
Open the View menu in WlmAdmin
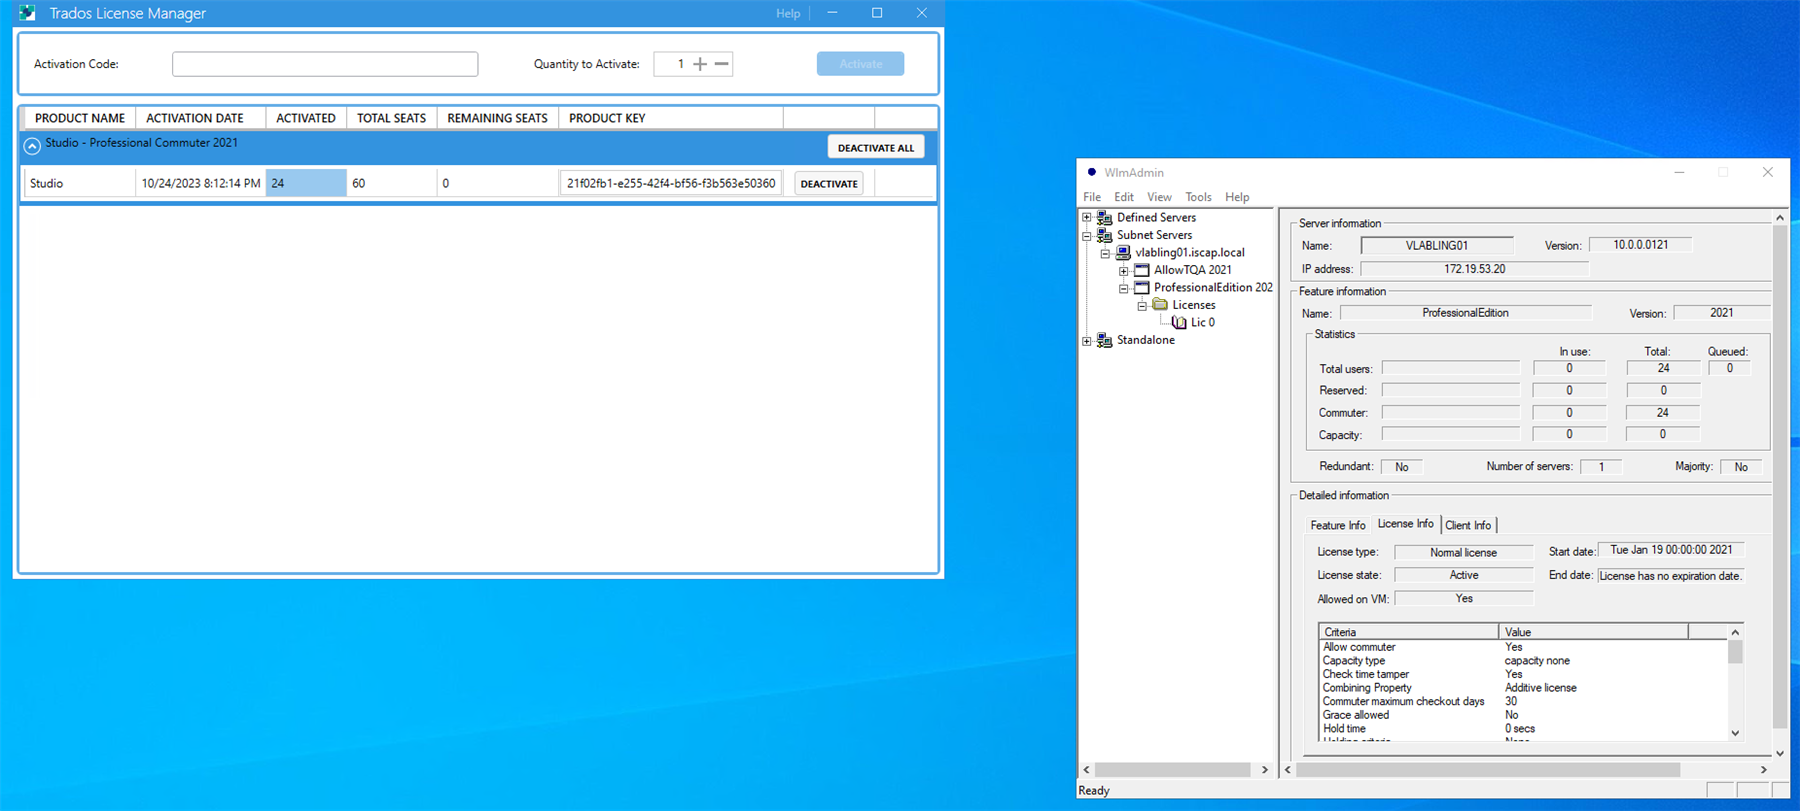tap(1159, 197)
